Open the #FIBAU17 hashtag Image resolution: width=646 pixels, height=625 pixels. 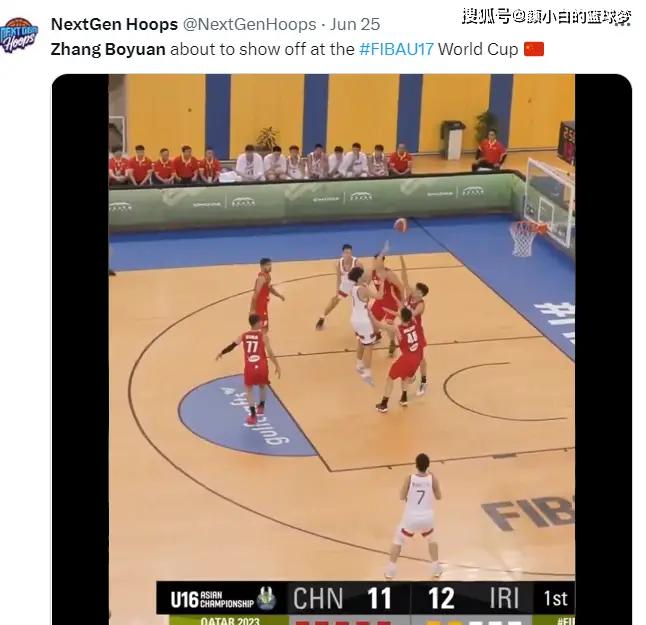396,49
